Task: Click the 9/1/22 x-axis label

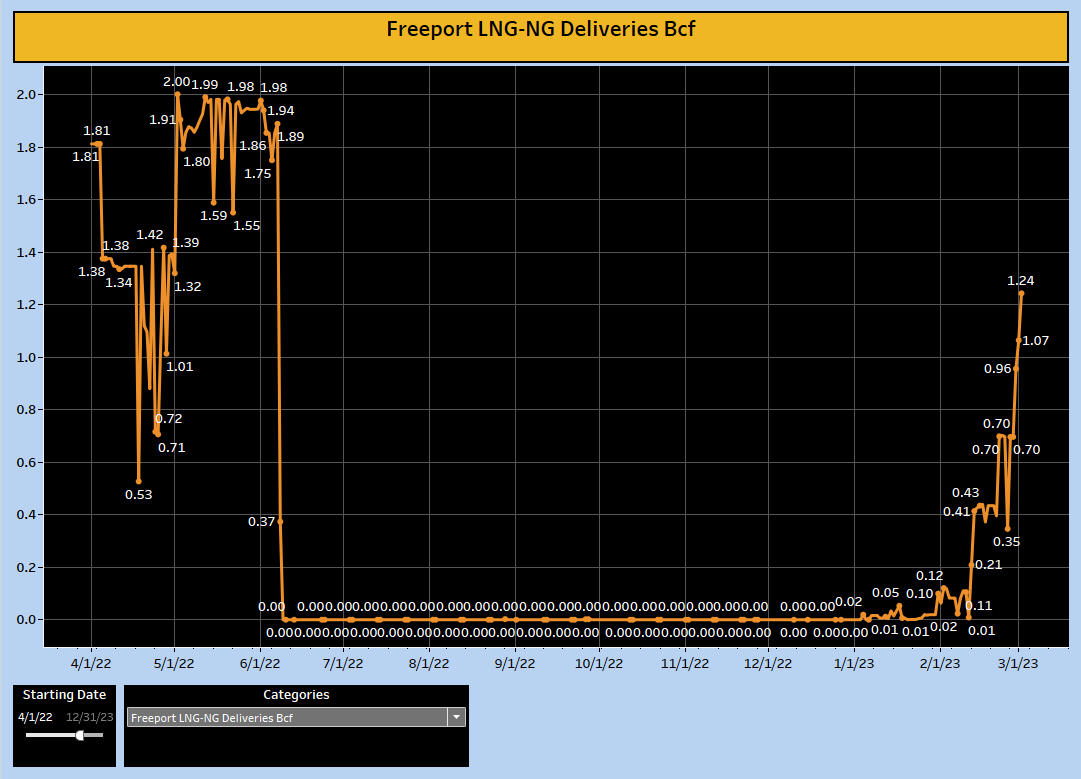Action: [x=515, y=664]
